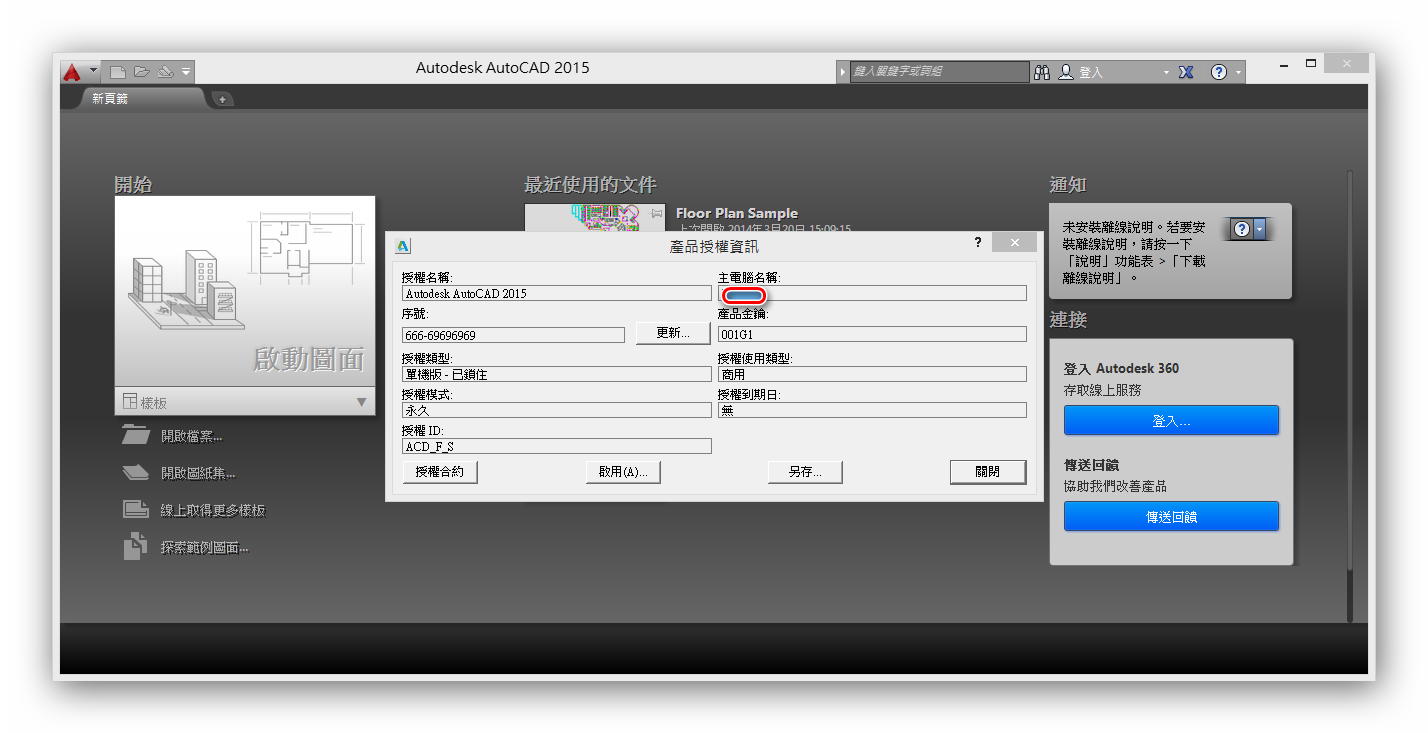Click the 開啟檔案... link
The height and width of the screenshot is (733, 1428).
[191, 436]
